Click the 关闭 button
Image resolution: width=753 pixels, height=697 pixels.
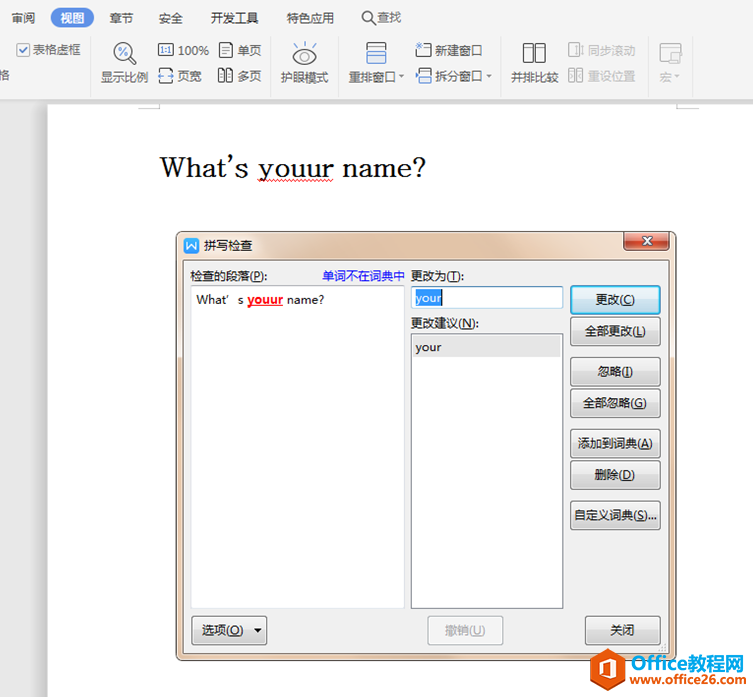622,630
